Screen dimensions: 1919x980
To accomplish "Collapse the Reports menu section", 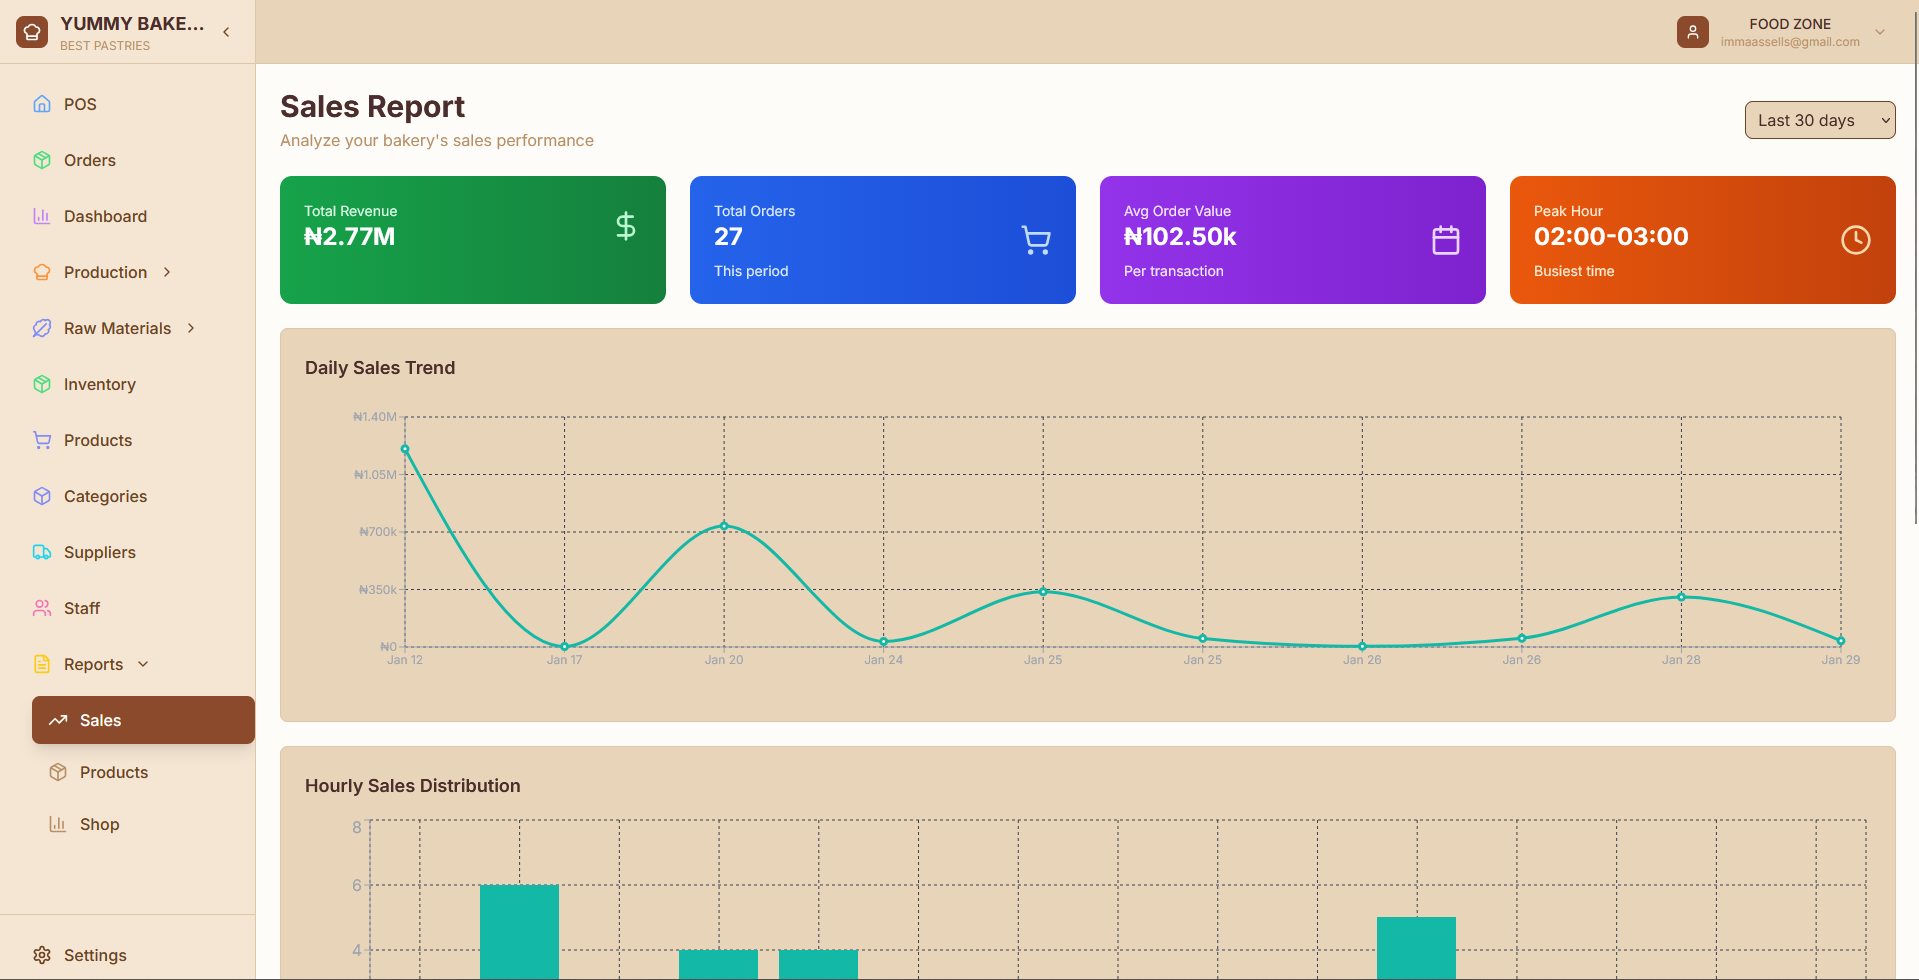I will point(143,664).
